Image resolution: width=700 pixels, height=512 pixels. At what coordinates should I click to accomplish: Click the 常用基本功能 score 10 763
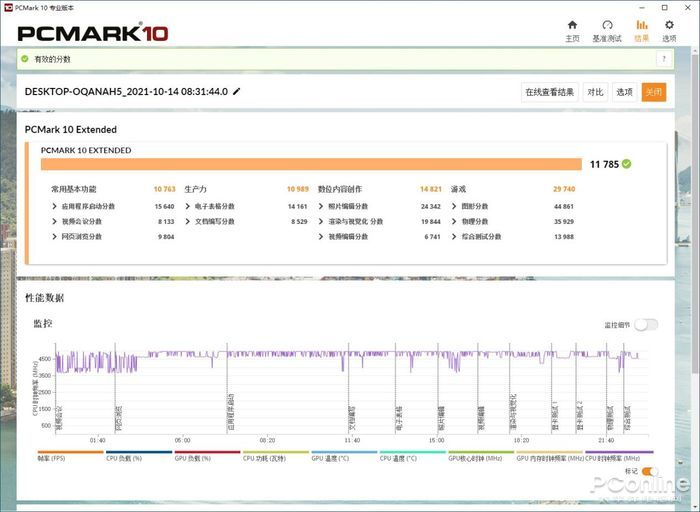(164, 189)
